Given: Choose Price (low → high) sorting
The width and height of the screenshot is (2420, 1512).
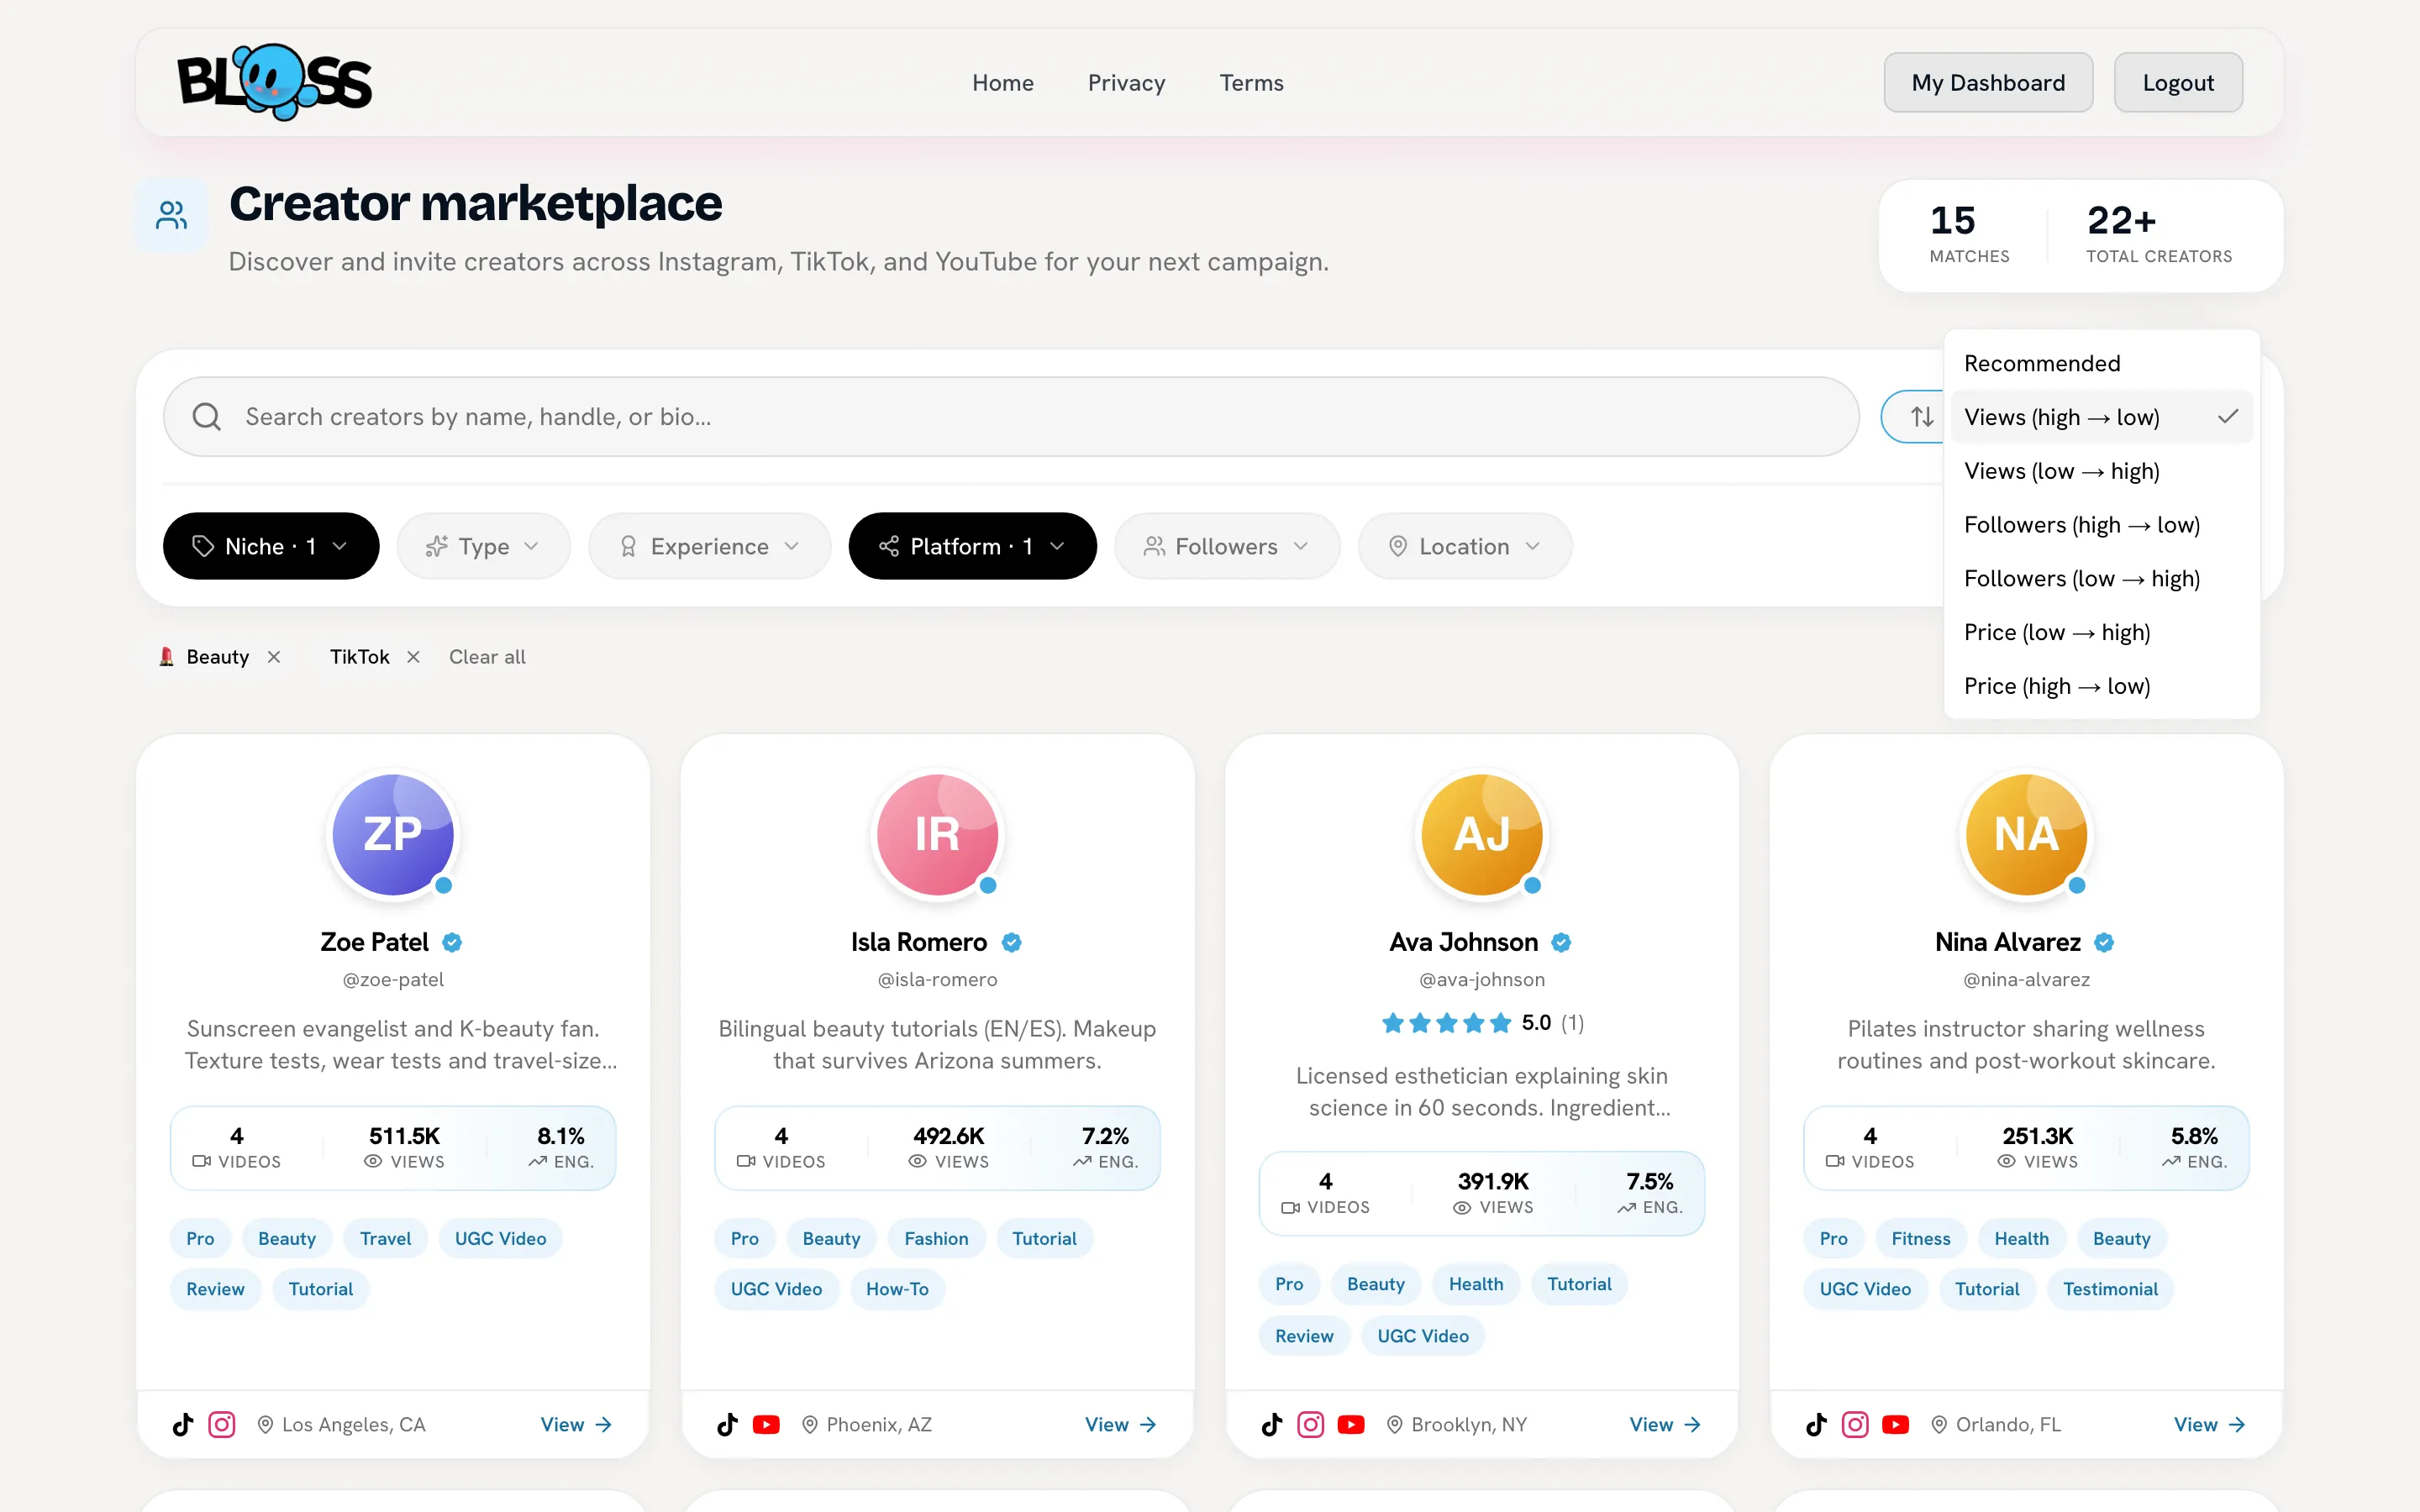Looking at the screenshot, I should 2101,632.
